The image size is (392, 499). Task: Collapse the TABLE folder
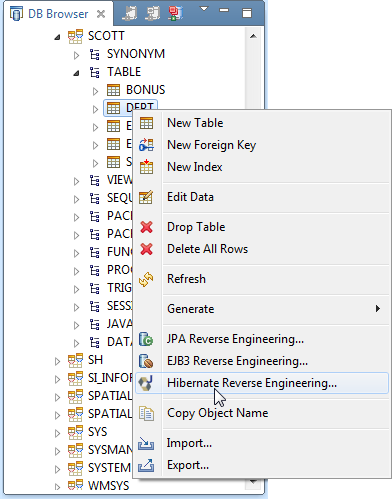coord(76,73)
